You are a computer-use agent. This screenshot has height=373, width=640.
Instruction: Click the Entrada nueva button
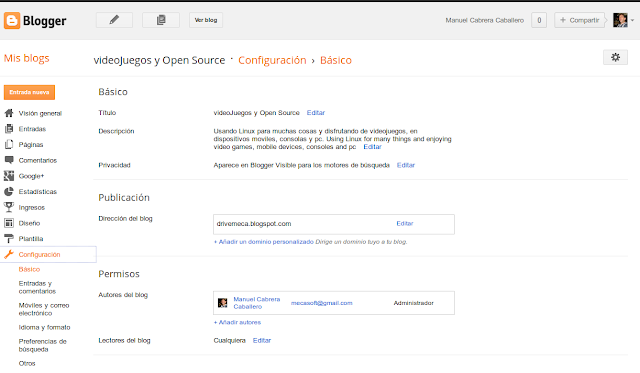[x=29, y=92]
